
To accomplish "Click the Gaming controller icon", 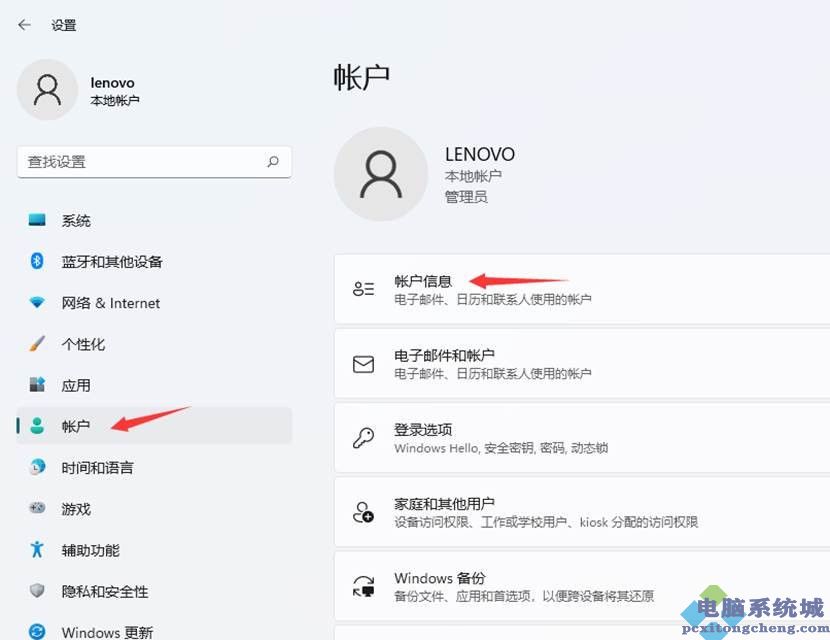I will click(37, 508).
